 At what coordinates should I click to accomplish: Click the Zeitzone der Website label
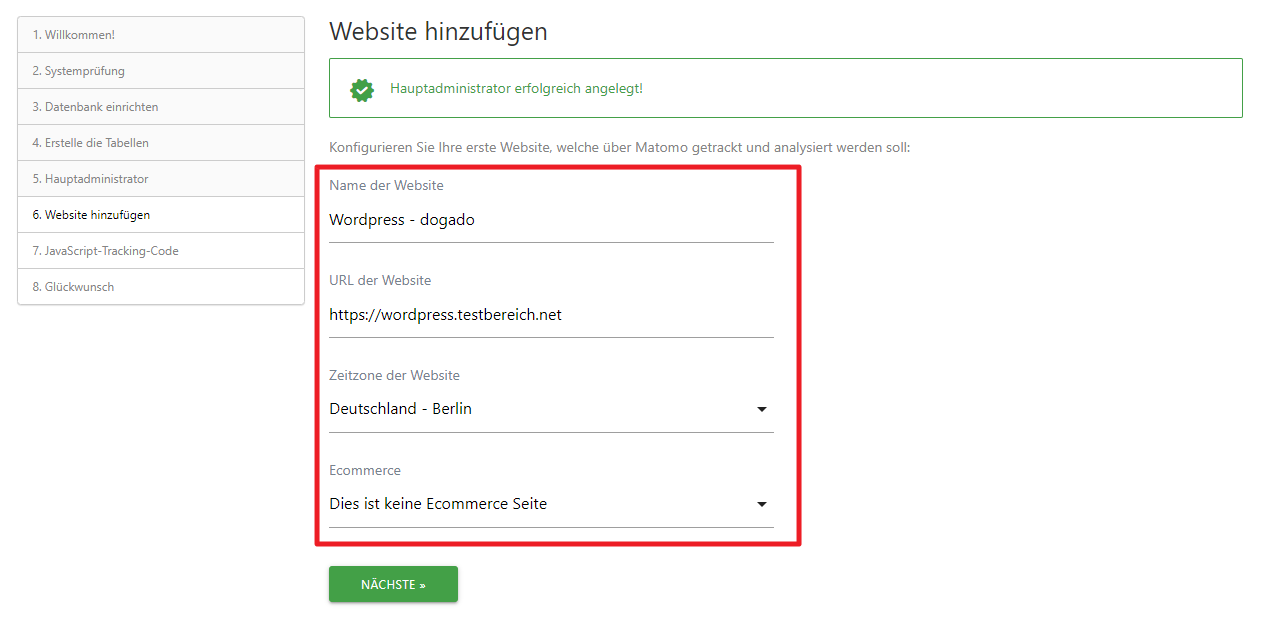click(x=394, y=375)
